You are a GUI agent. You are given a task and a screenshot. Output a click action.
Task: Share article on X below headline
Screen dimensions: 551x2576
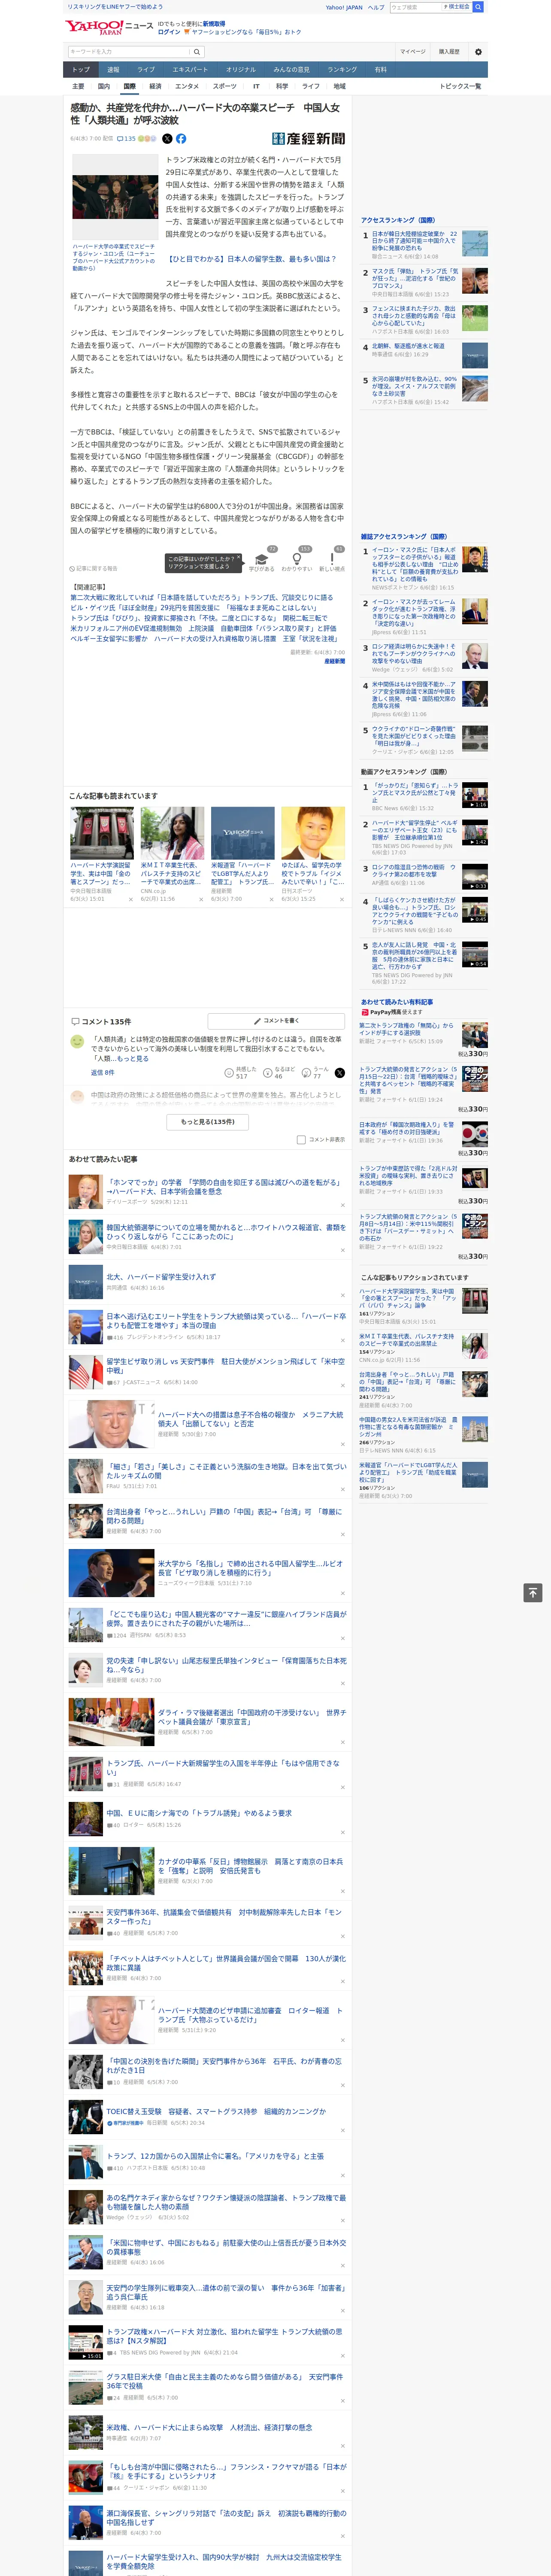167,139
